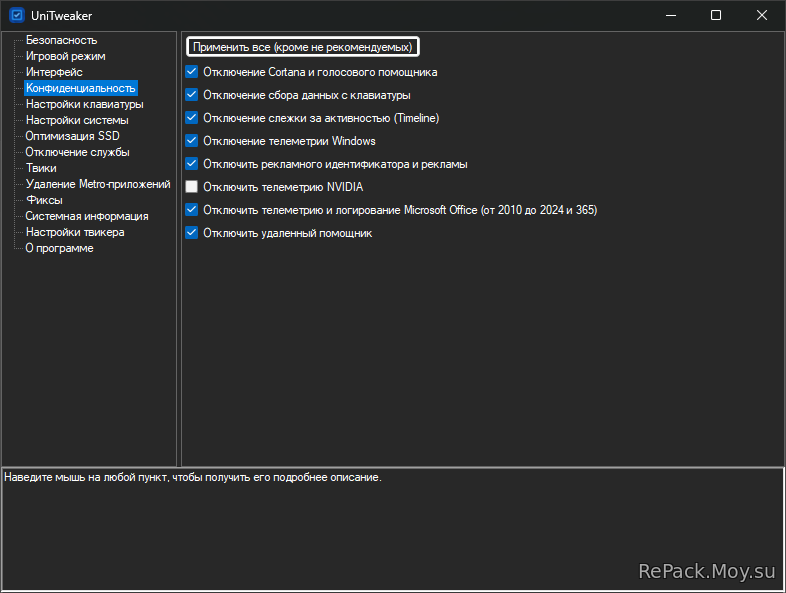Go to Настройки клавиатуры section
This screenshot has height=593, width=786.
85,104
